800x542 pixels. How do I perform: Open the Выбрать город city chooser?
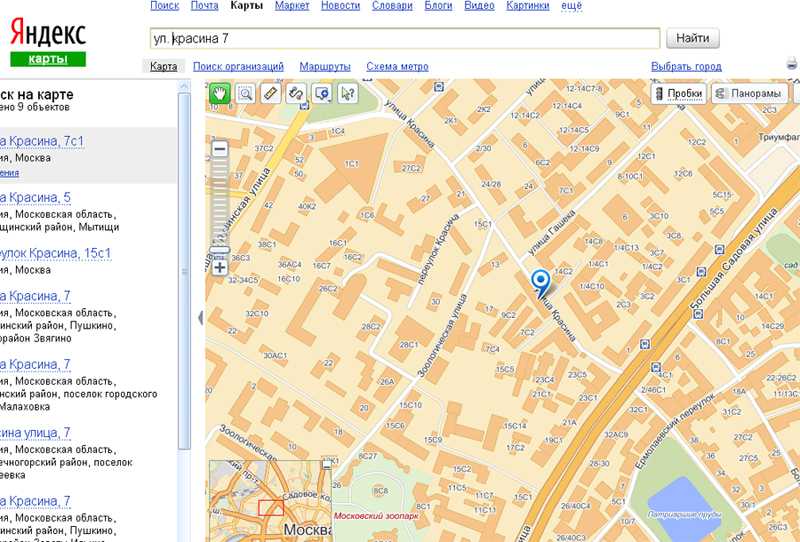coord(686,66)
